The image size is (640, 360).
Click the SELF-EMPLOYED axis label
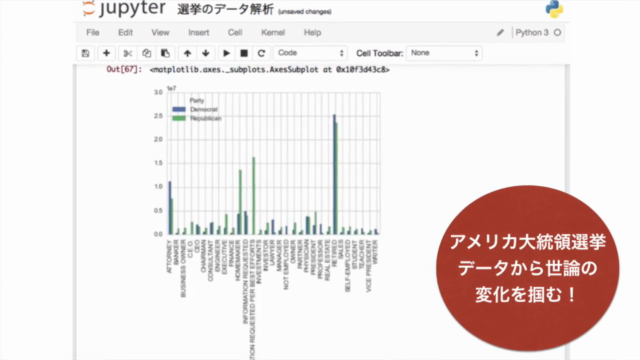[348, 265]
